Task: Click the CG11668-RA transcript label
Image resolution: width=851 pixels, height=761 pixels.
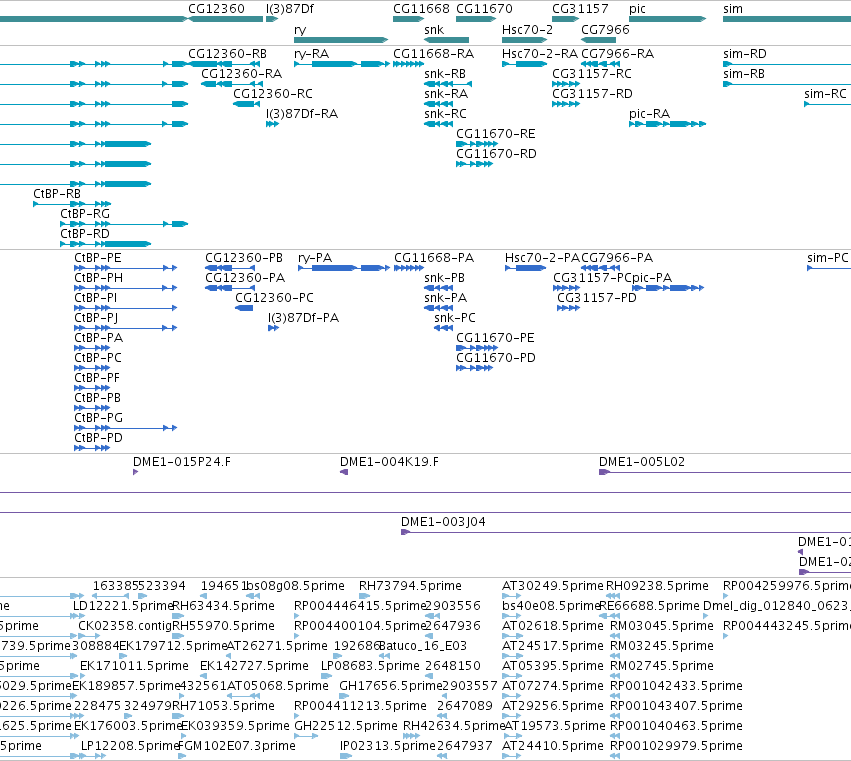Action: point(433,54)
